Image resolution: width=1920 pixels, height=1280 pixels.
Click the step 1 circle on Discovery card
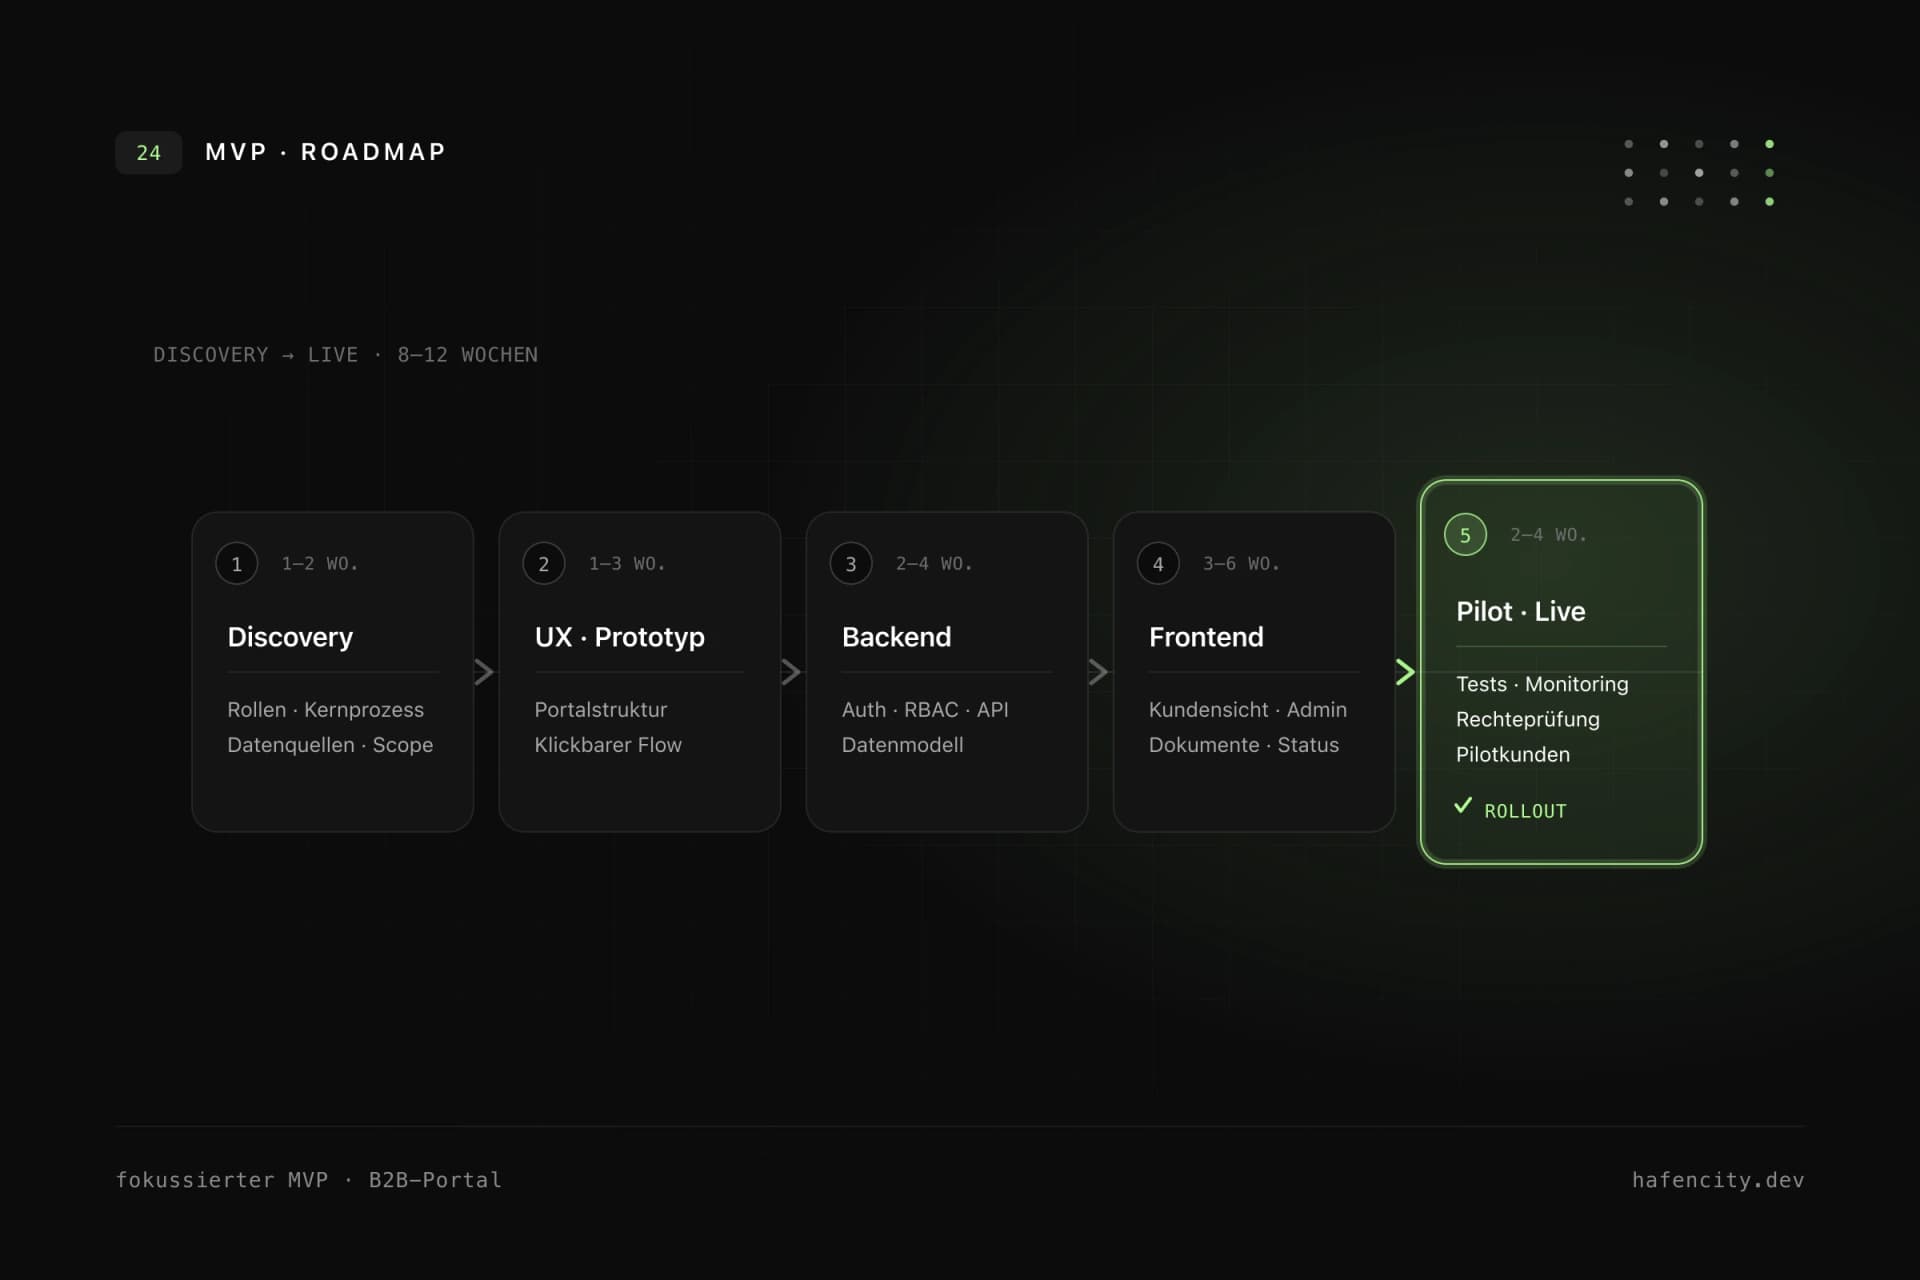237,564
